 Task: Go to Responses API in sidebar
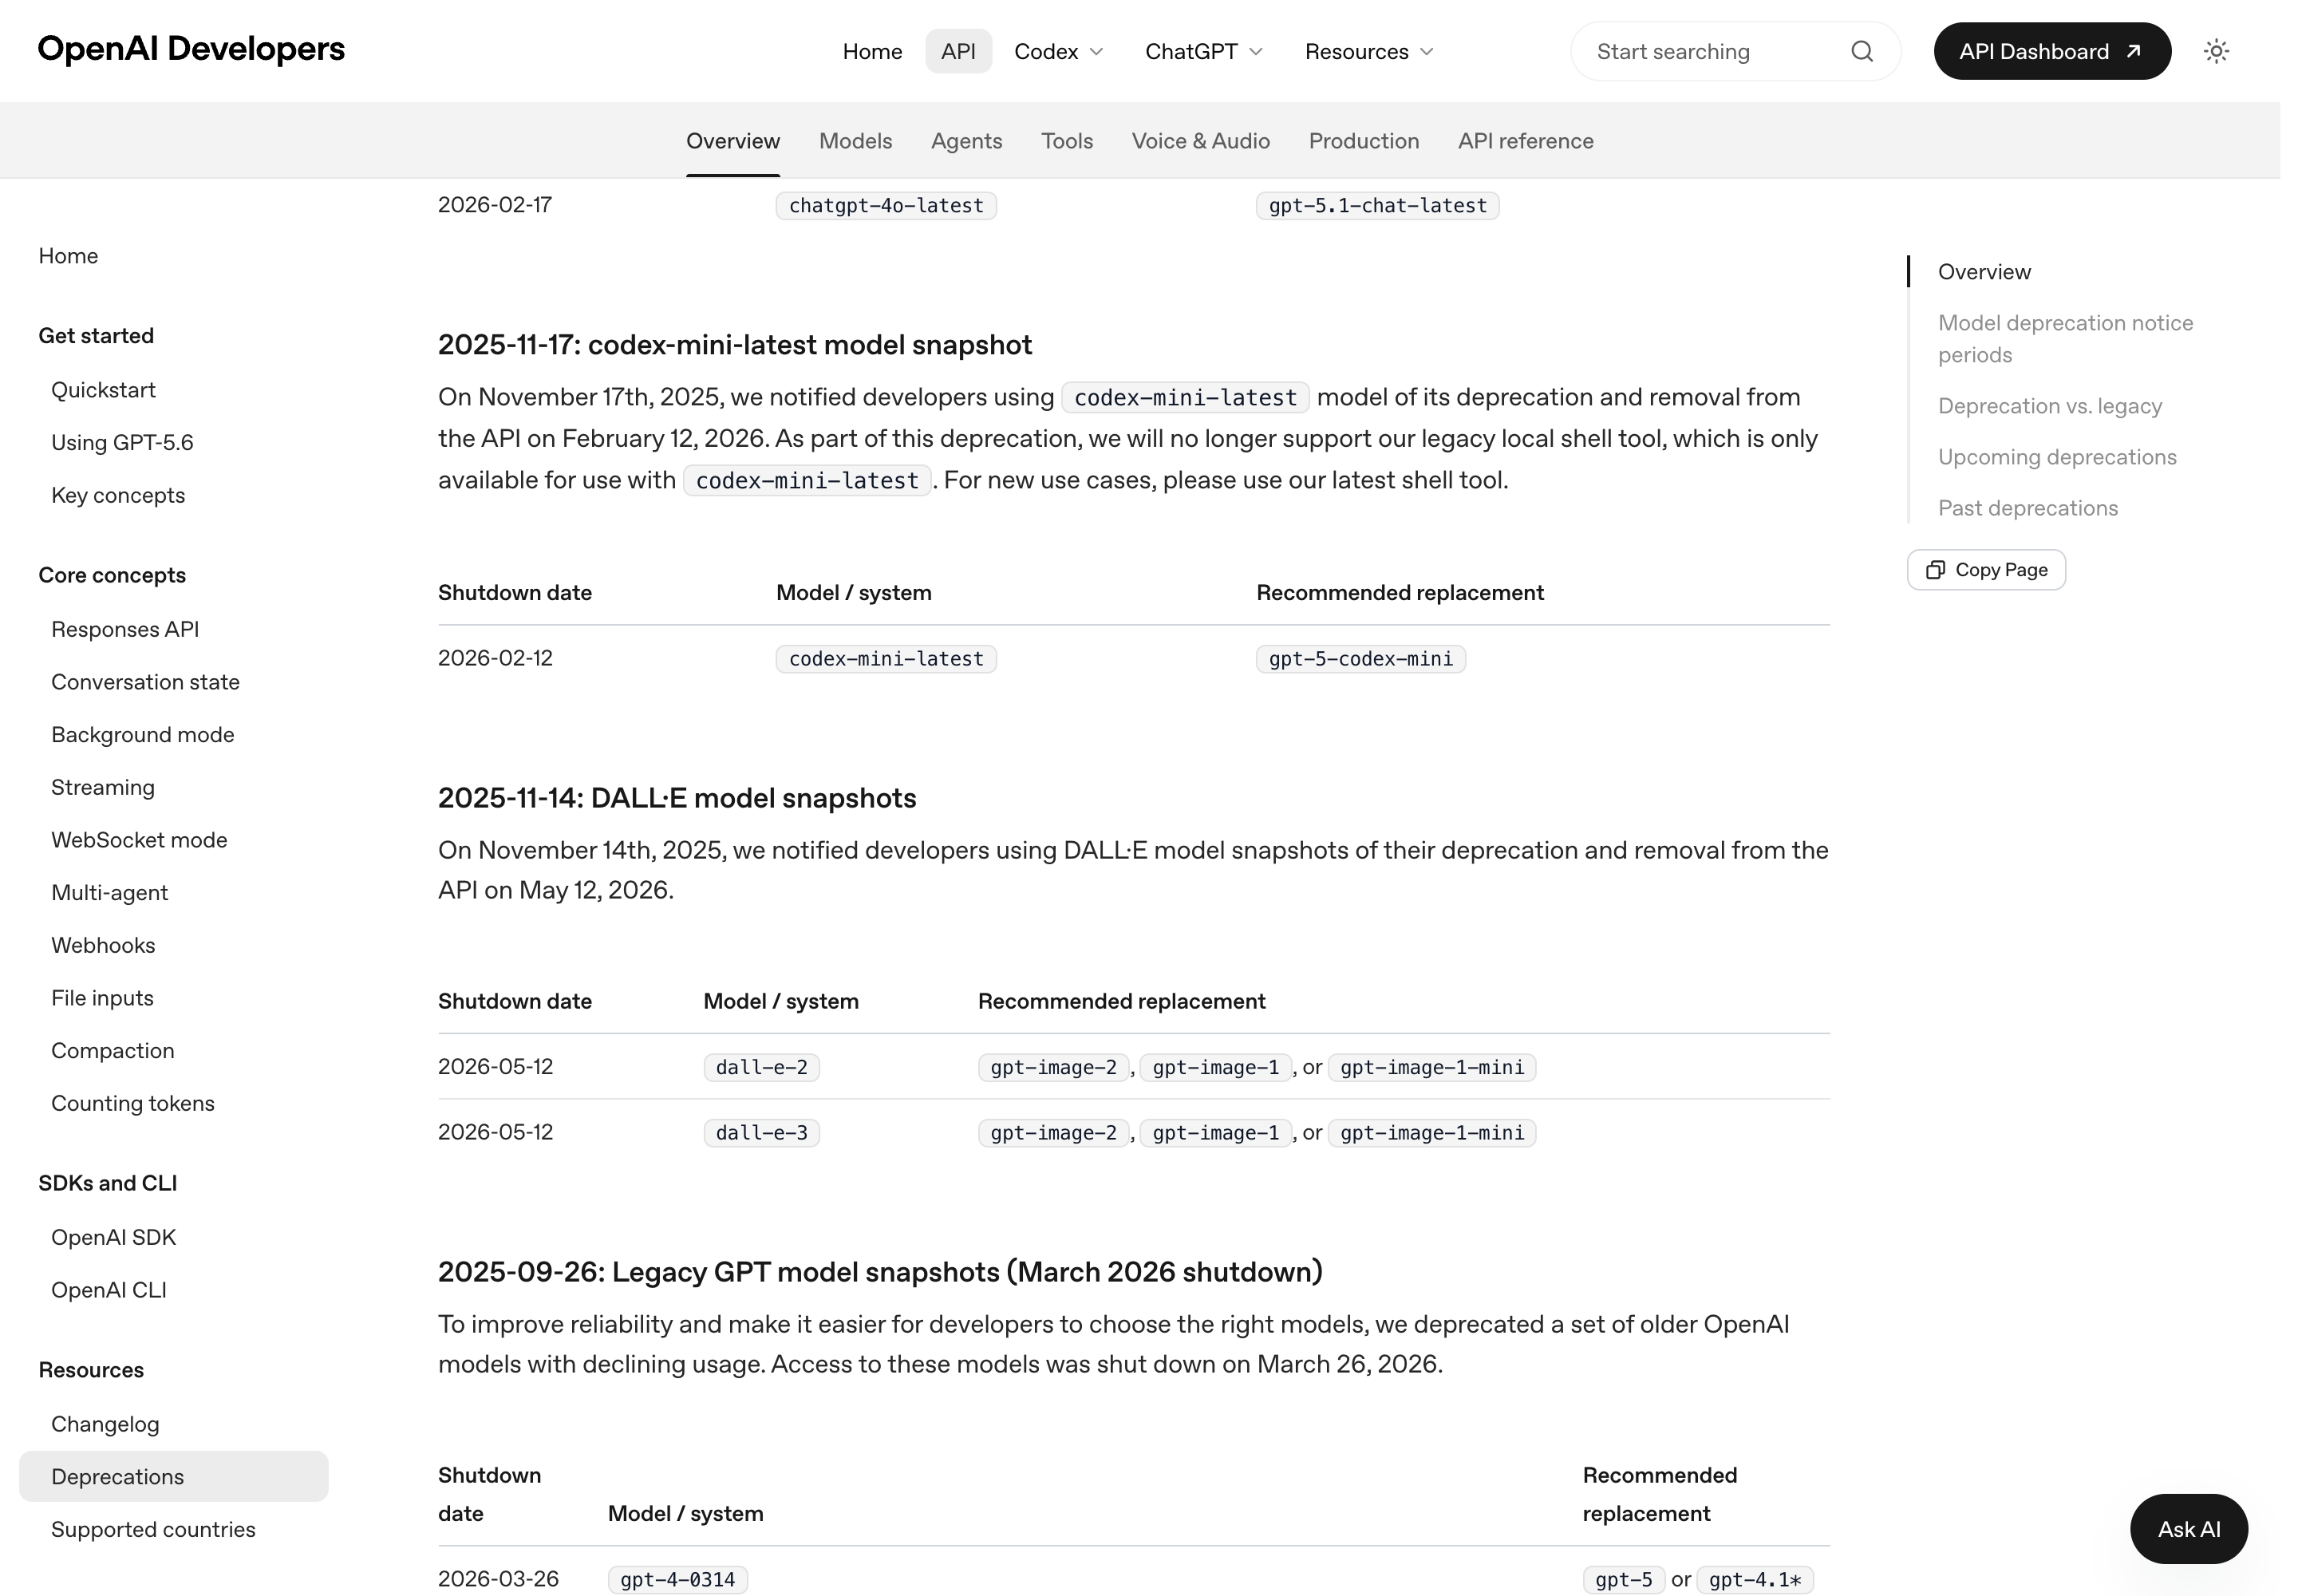click(125, 630)
